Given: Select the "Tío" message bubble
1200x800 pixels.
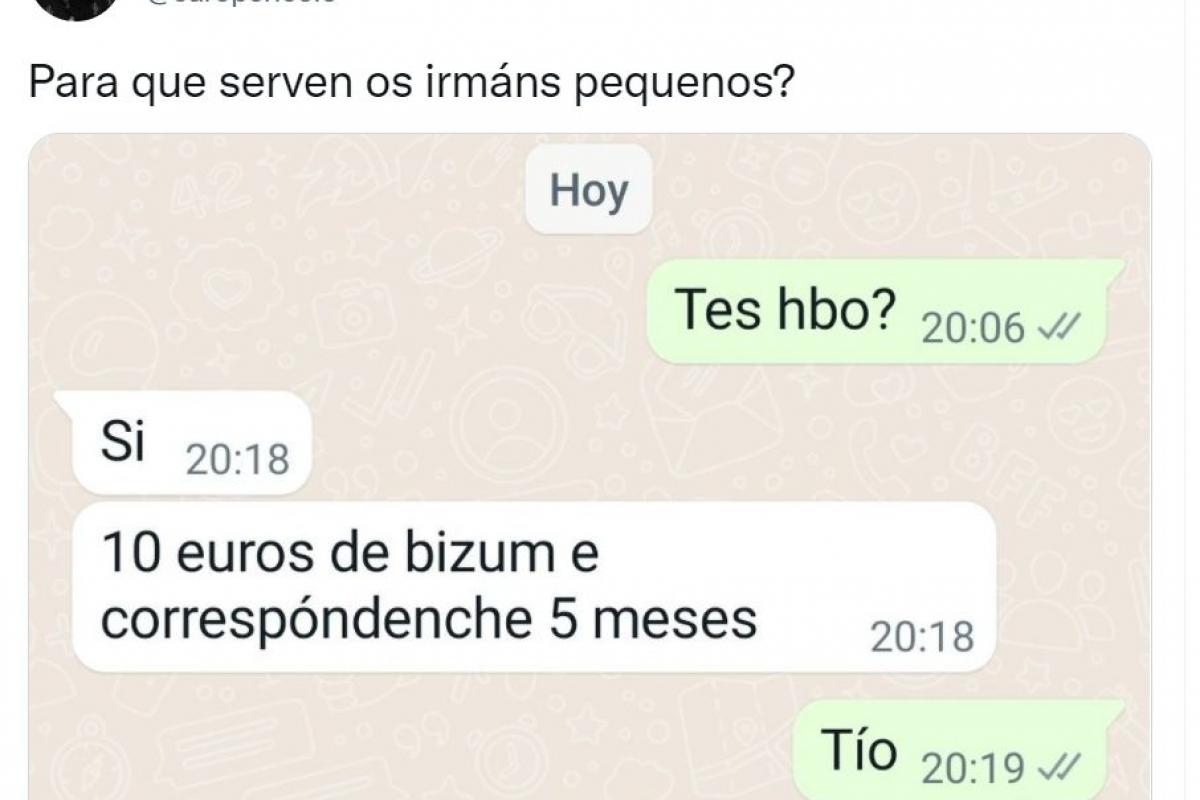Looking at the screenshot, I should (949, 750).
